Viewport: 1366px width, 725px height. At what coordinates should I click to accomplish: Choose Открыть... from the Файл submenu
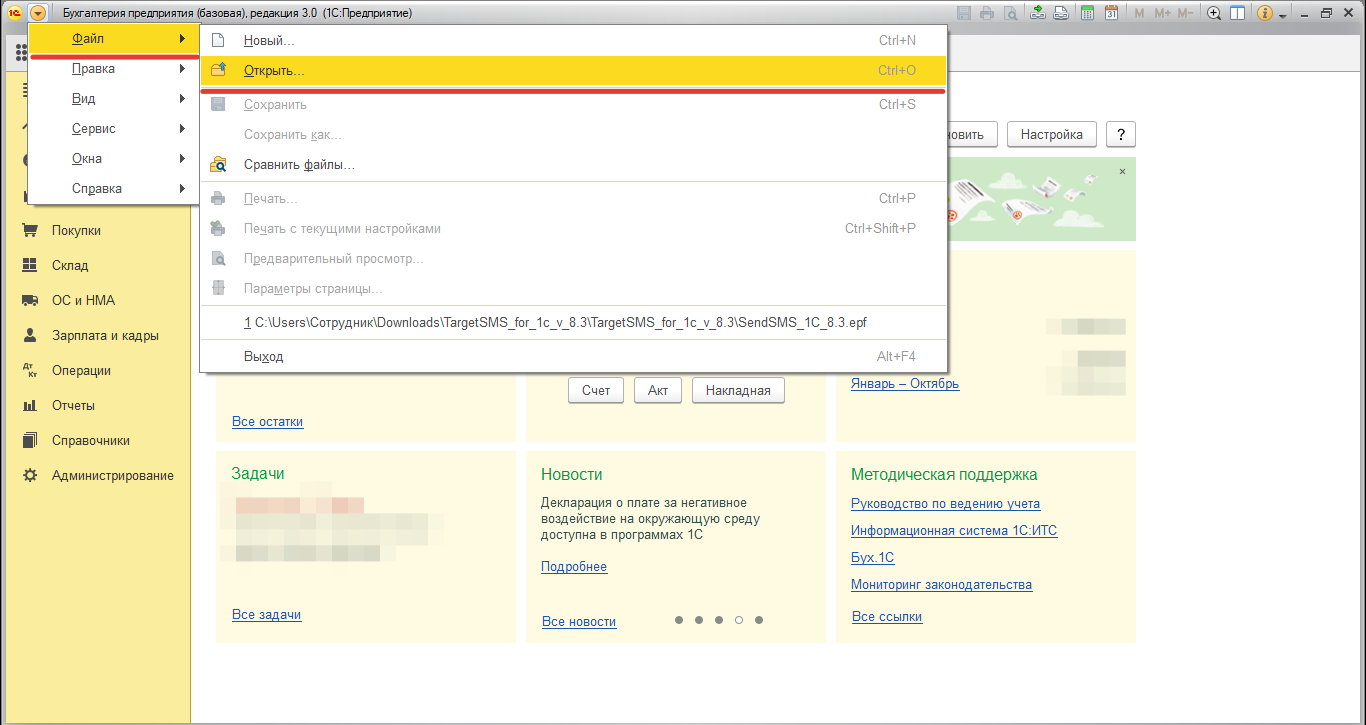(573, 71)
